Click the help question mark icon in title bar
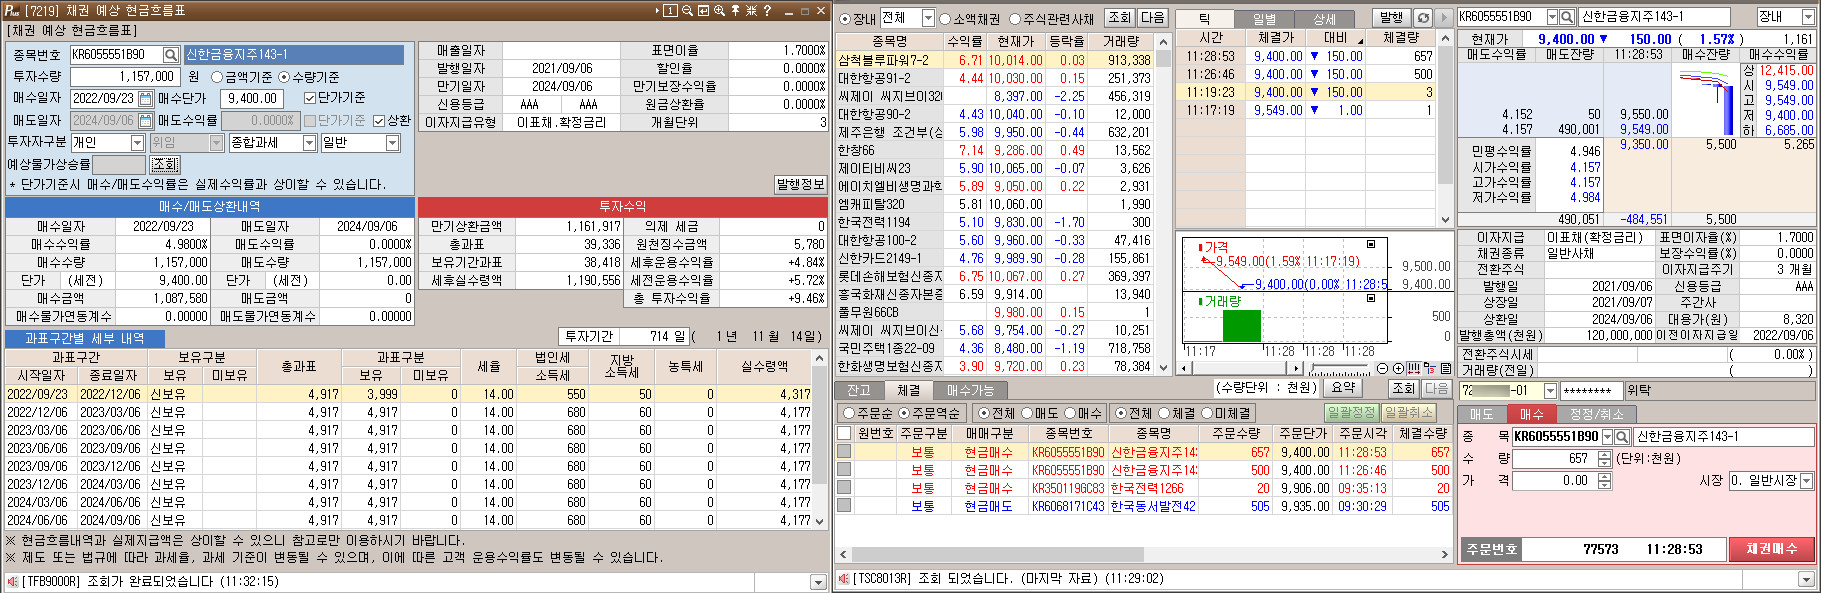The height and width of the screenshot is (593, 1821). pyautogui.click(x=767, y=10)
